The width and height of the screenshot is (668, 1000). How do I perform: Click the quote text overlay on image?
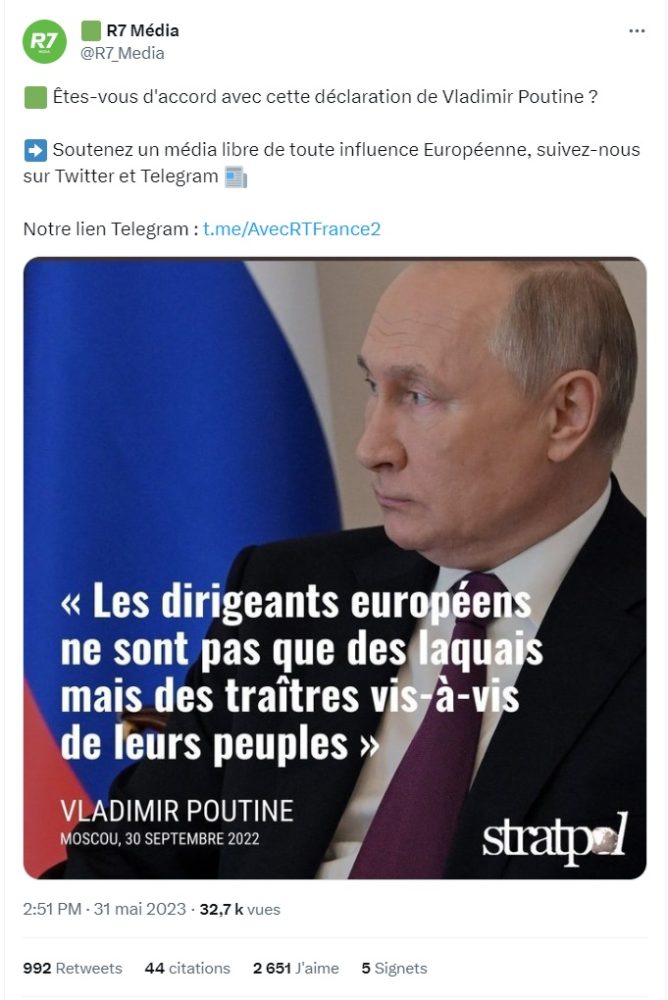click(x=301, y=673)
